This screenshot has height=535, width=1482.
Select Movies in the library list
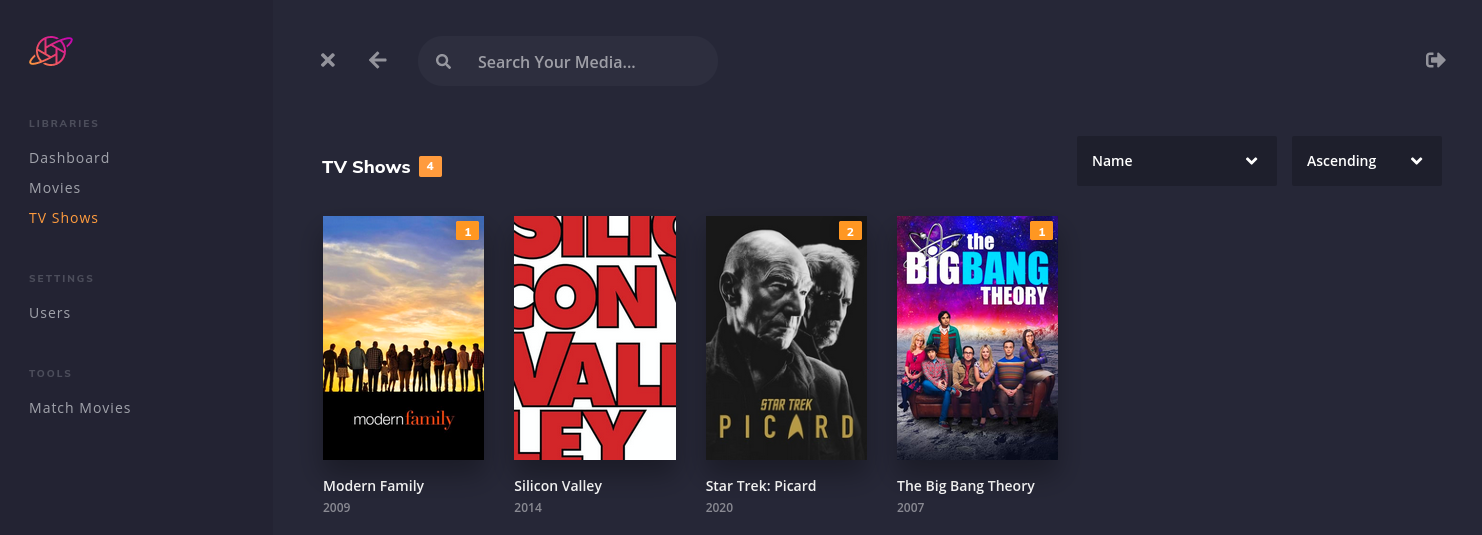point(55,188)
